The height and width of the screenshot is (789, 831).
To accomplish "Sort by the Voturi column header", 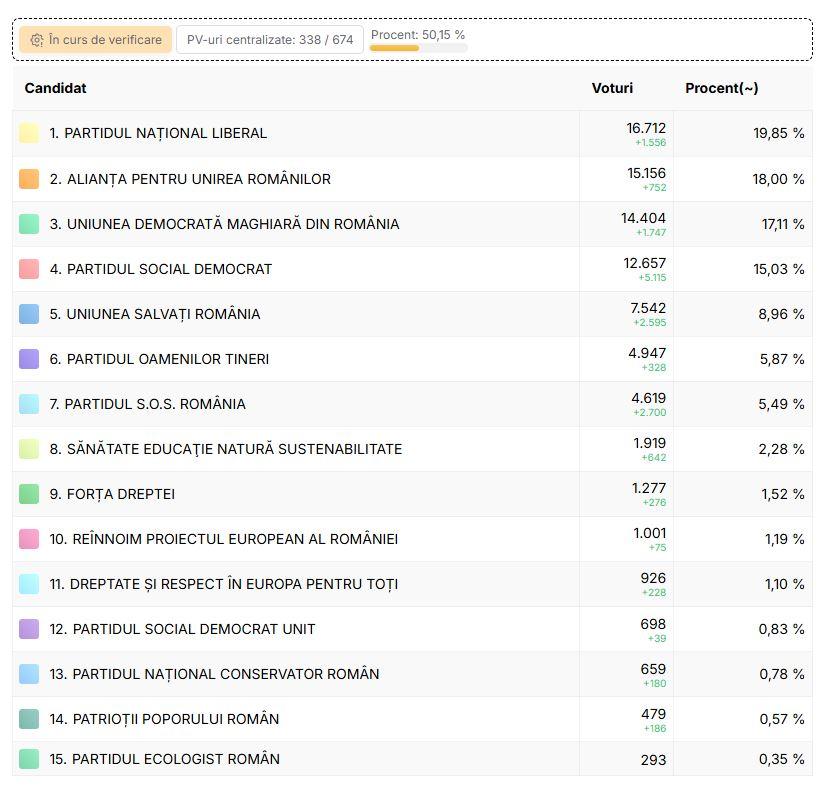I will pyautogui.click(x=612, y=88).
